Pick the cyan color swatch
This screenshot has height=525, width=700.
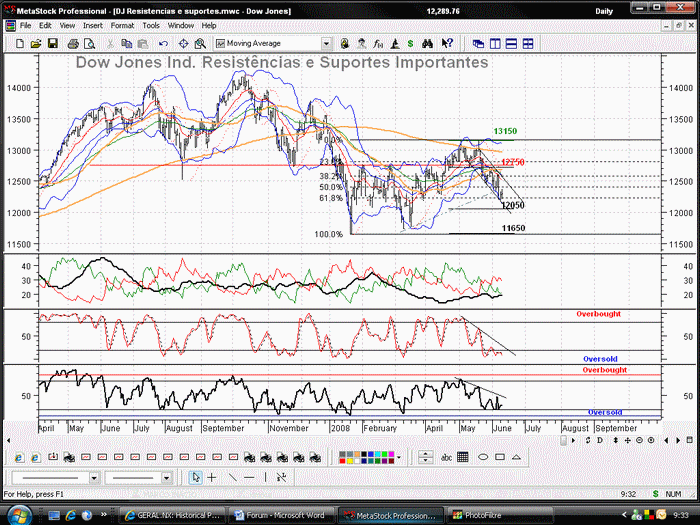tap(378, 454)
